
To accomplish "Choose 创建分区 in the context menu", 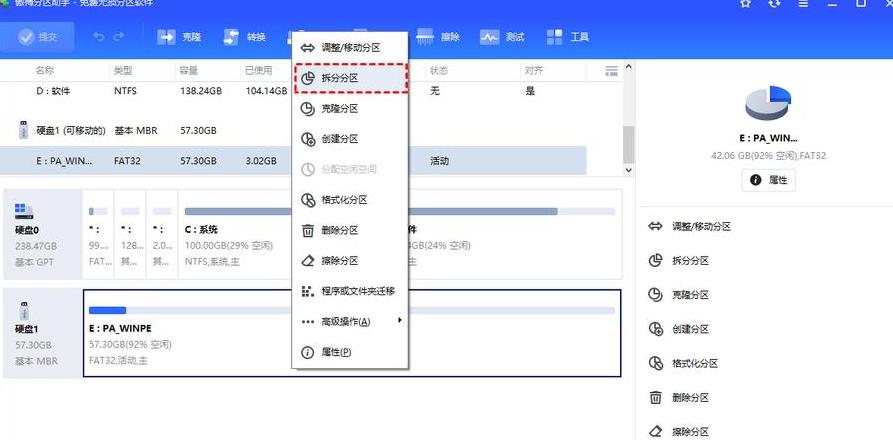I will [350, 139].
